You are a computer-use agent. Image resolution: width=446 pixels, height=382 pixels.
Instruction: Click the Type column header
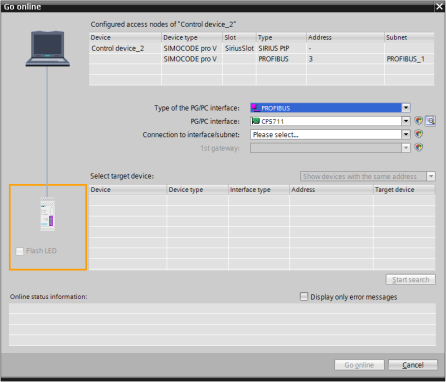tap(281, 37)
